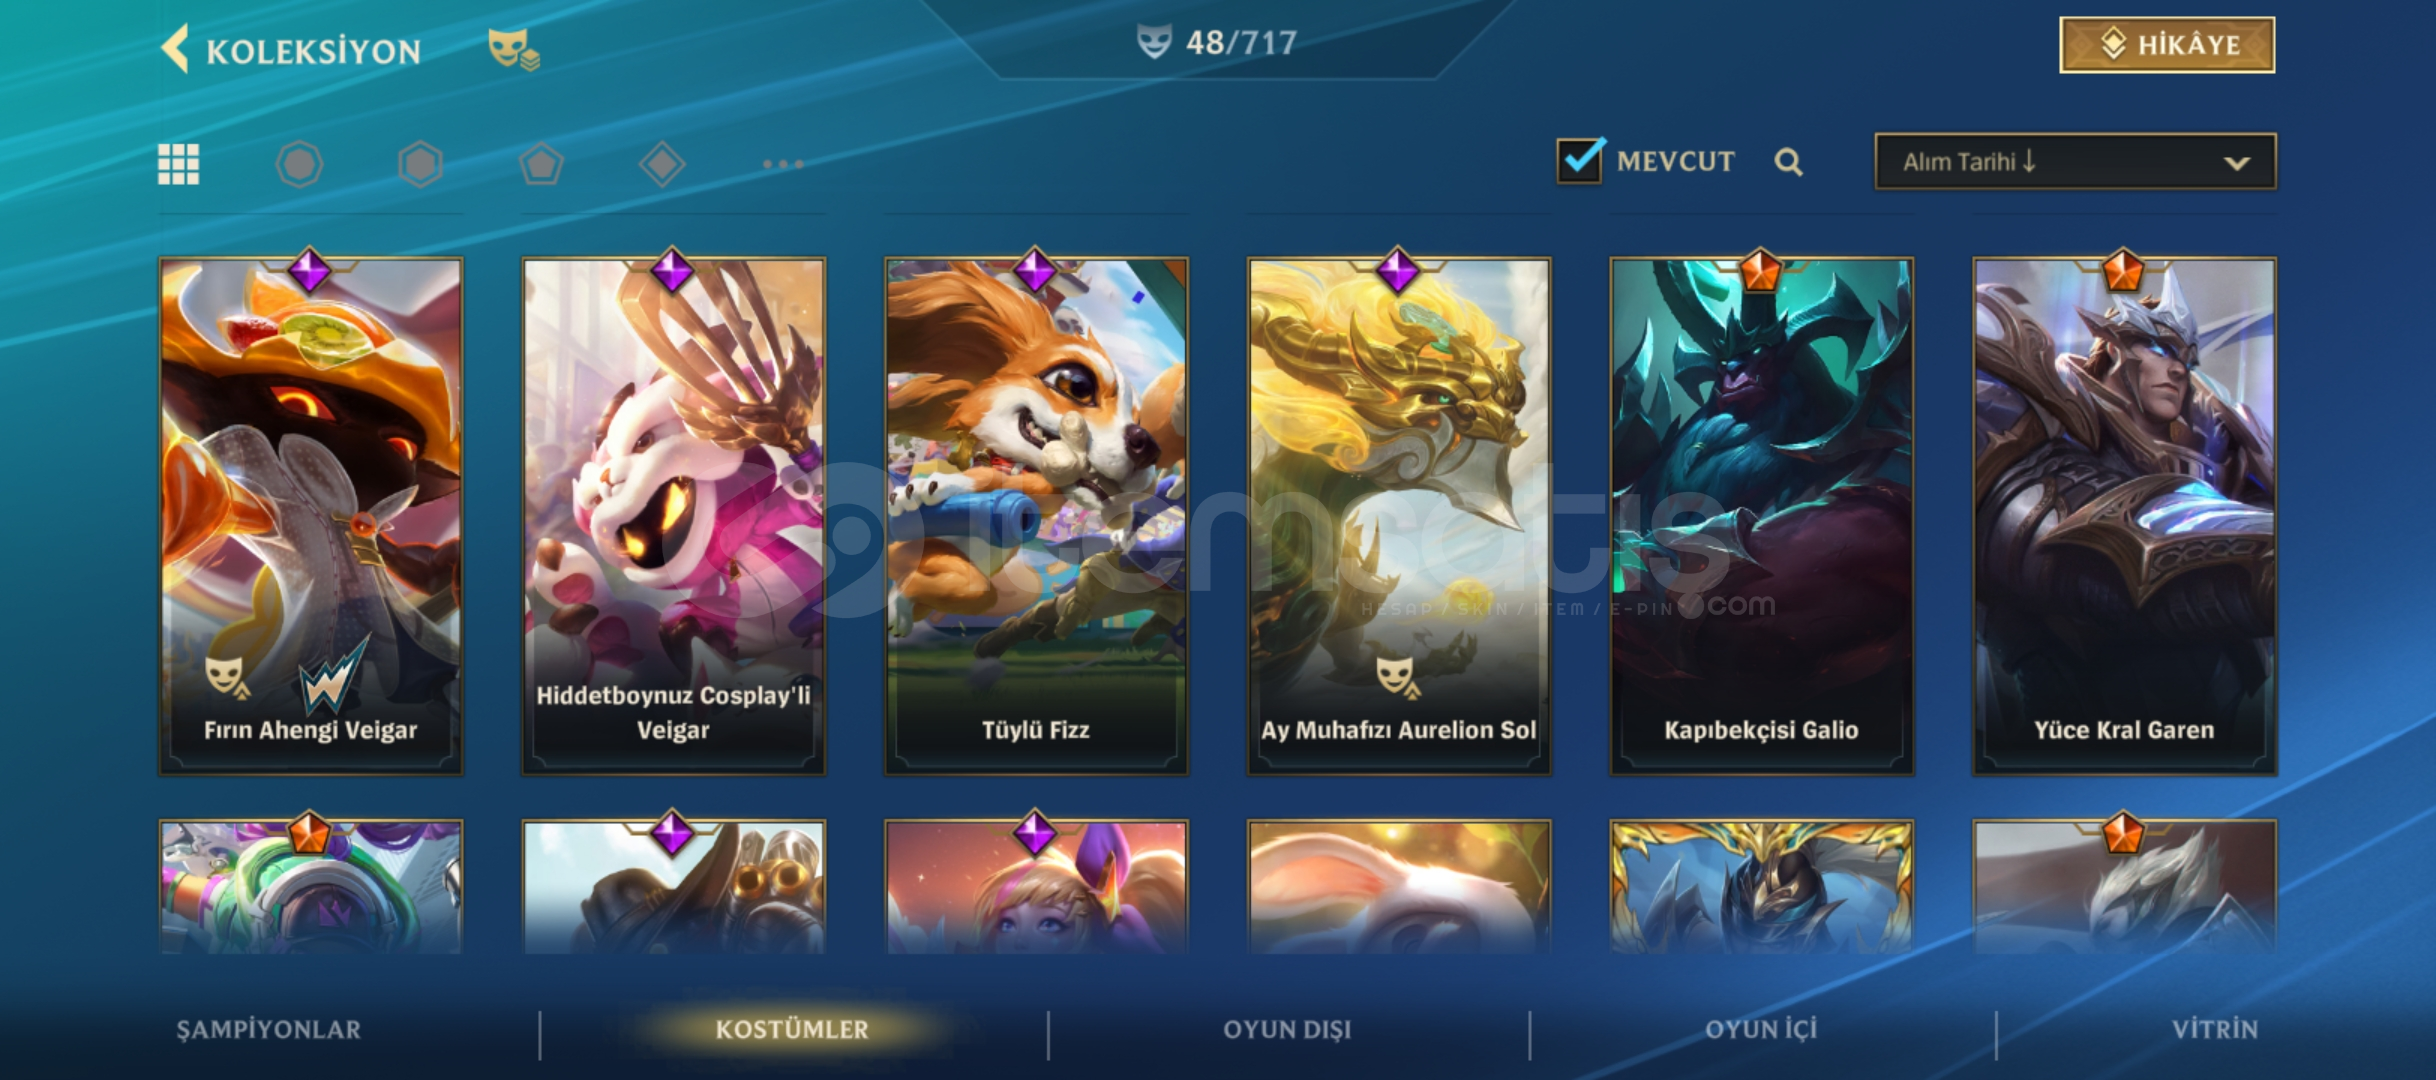Go back using the Koleksiyon arrow
The image size is (2436, 1080).
(175, 49)
